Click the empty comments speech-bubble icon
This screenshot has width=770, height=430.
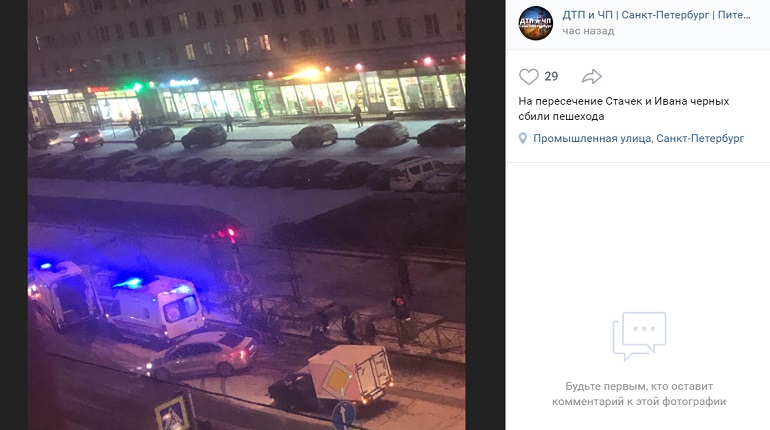(639, 336)
